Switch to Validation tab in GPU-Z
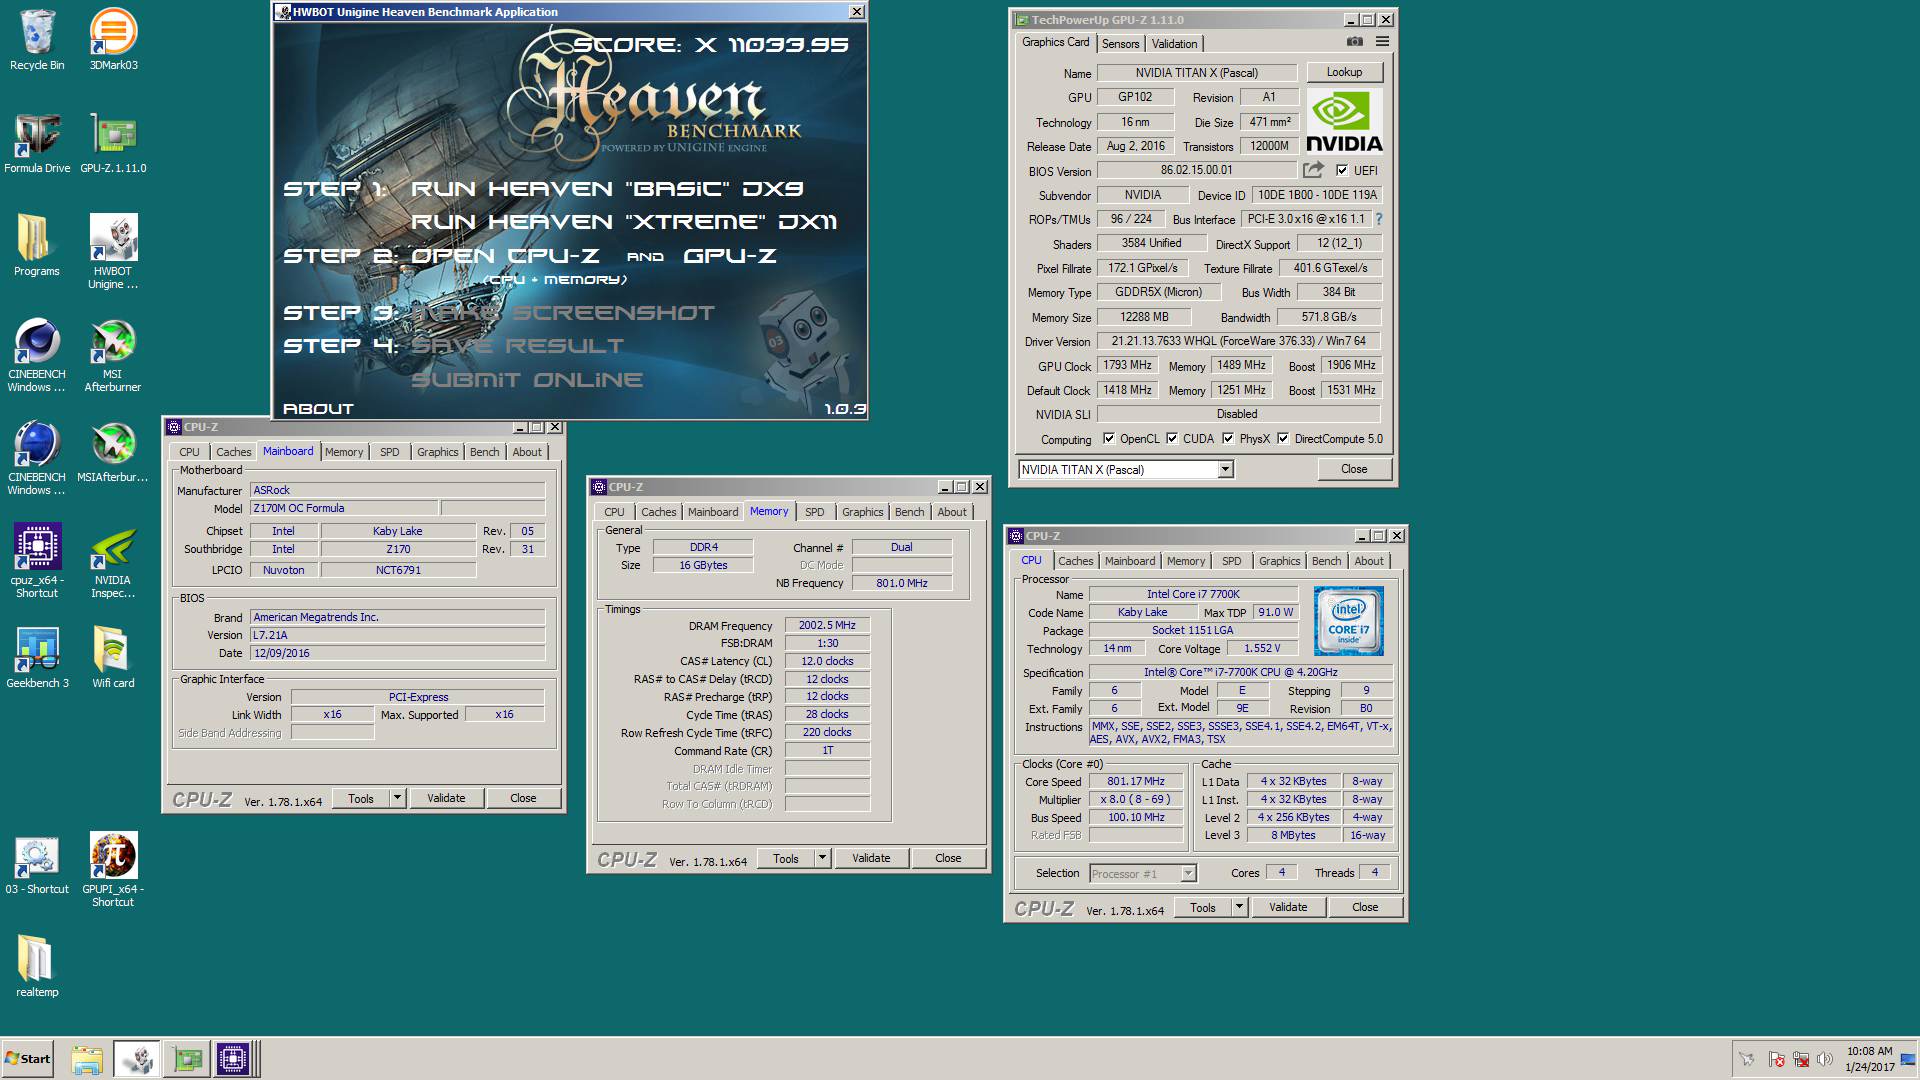This screenshot has height=1080, width=1920. tap(1174, 44)
